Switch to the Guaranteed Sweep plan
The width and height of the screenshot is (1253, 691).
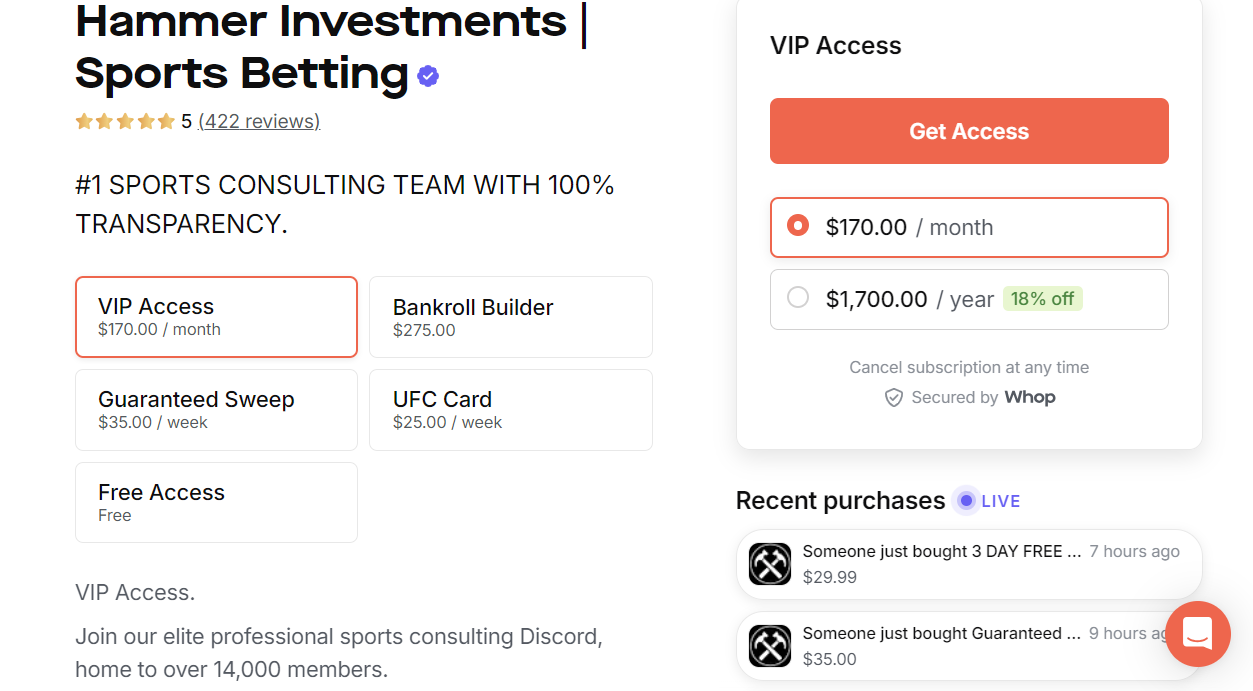pyautogui.click(x=216, y=409)
